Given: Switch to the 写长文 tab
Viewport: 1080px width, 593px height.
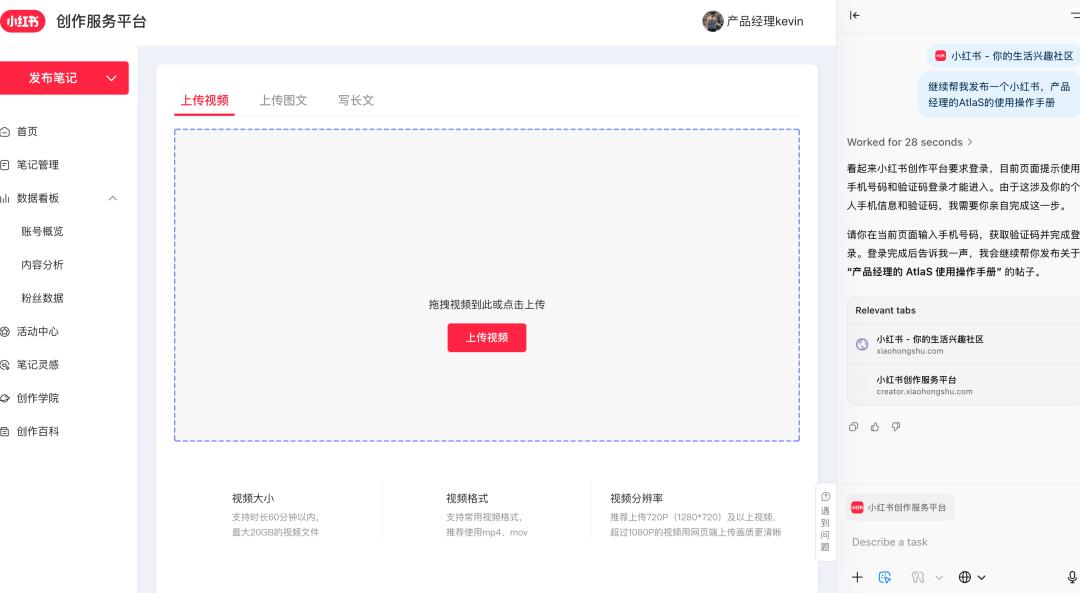Looking at the screenshot, I should [355, 100].
